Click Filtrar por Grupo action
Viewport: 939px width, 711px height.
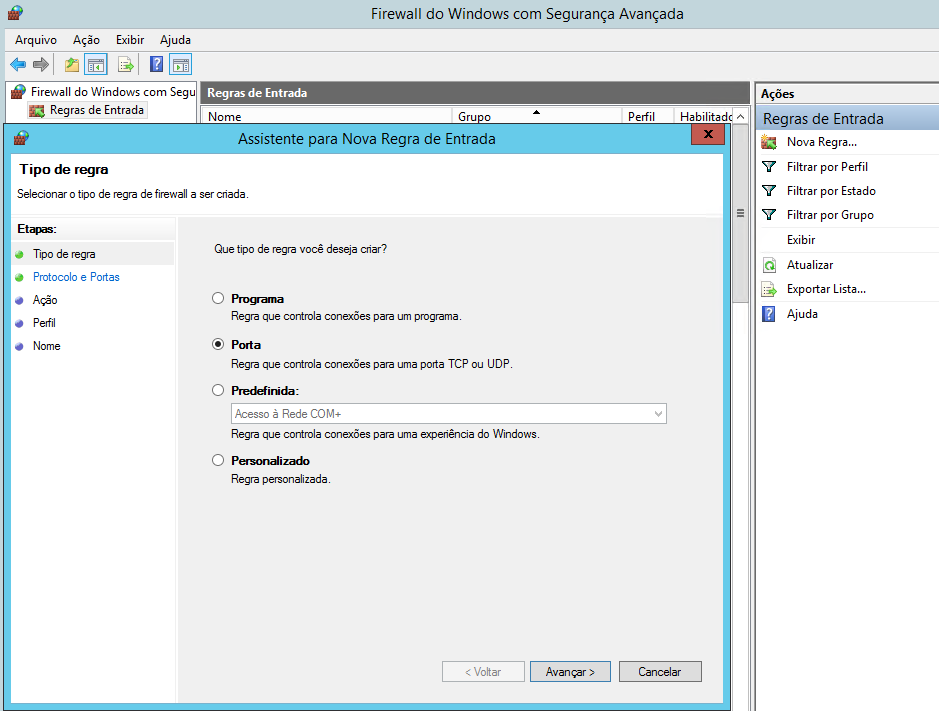[x=830, y=214]
